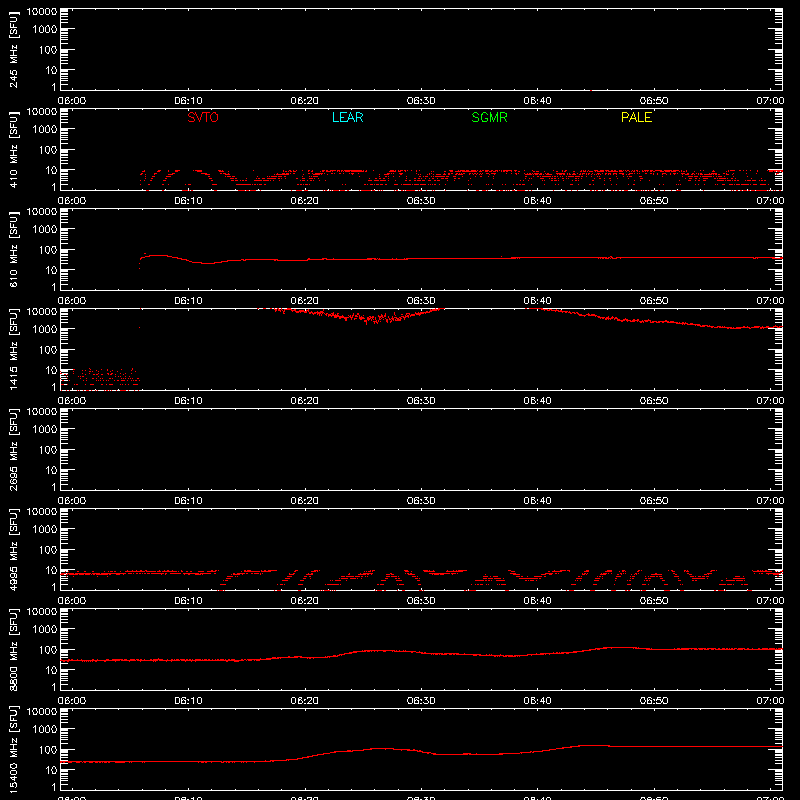Click 06:50 time label below 610 MHz panel
Screen dimensions: 800x800
tap(654, 301)
